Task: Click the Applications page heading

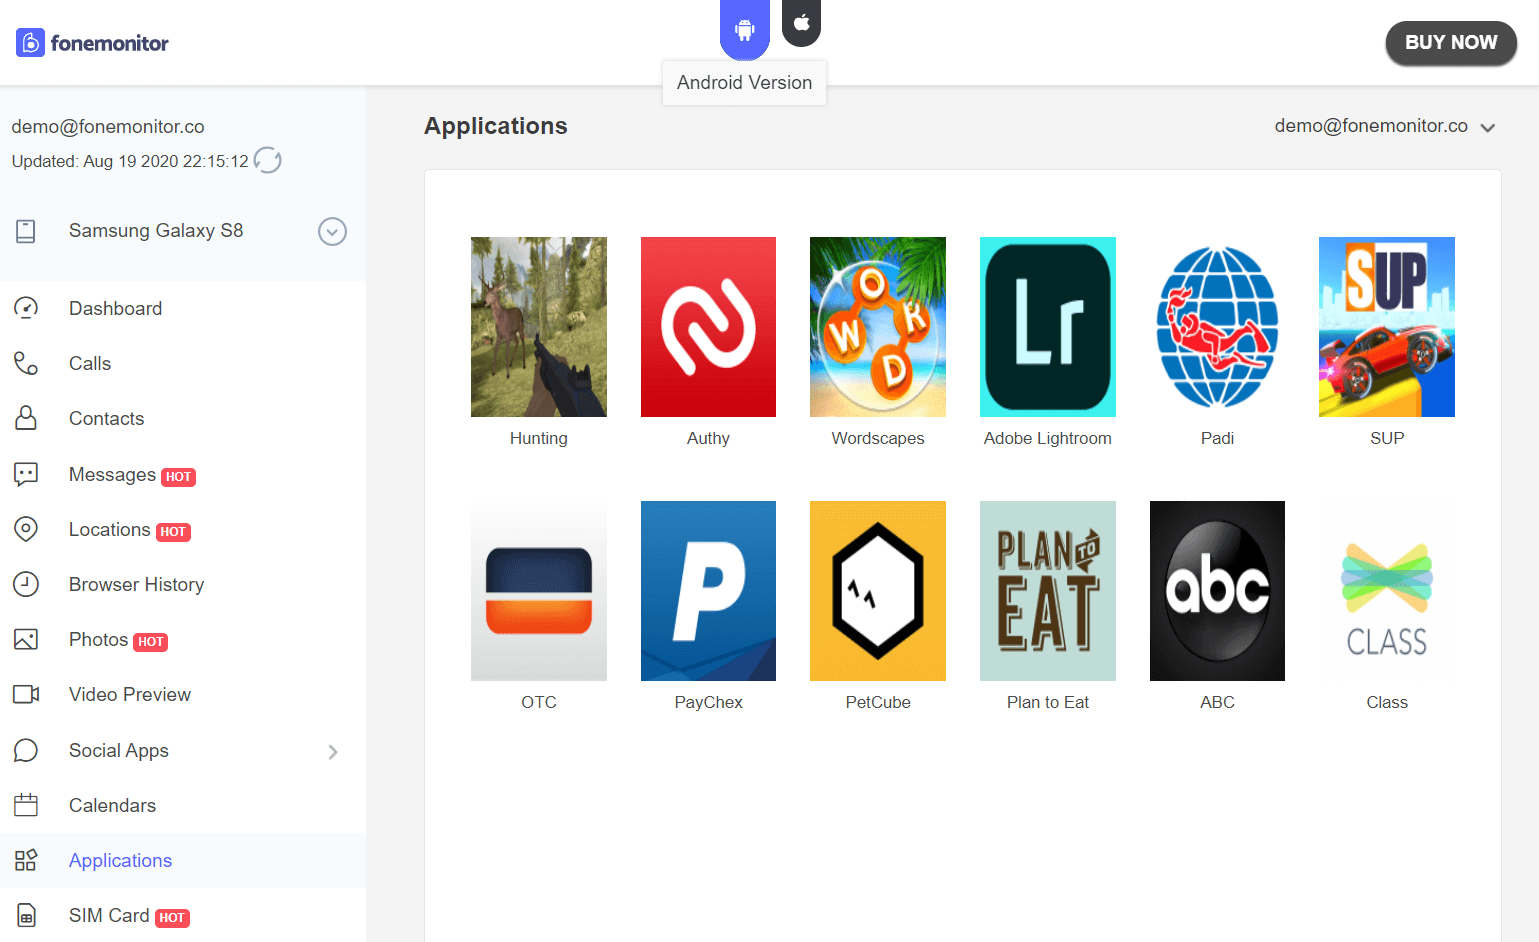Action: [x=496, y=126]
